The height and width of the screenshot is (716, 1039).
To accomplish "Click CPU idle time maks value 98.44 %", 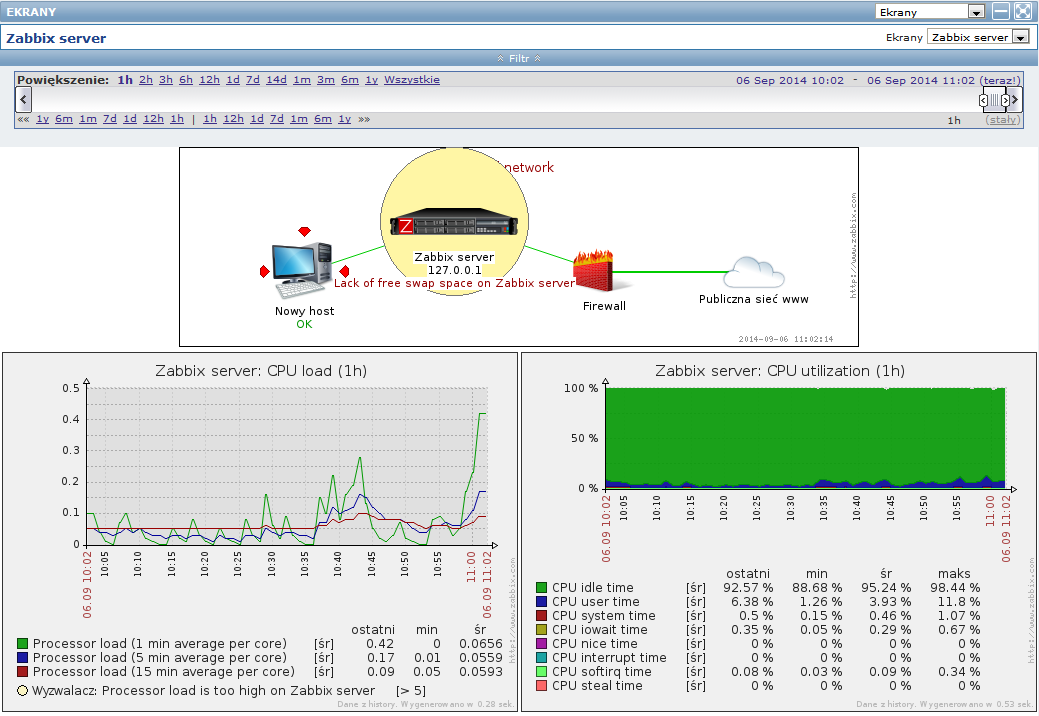I will tap(955, 588).
